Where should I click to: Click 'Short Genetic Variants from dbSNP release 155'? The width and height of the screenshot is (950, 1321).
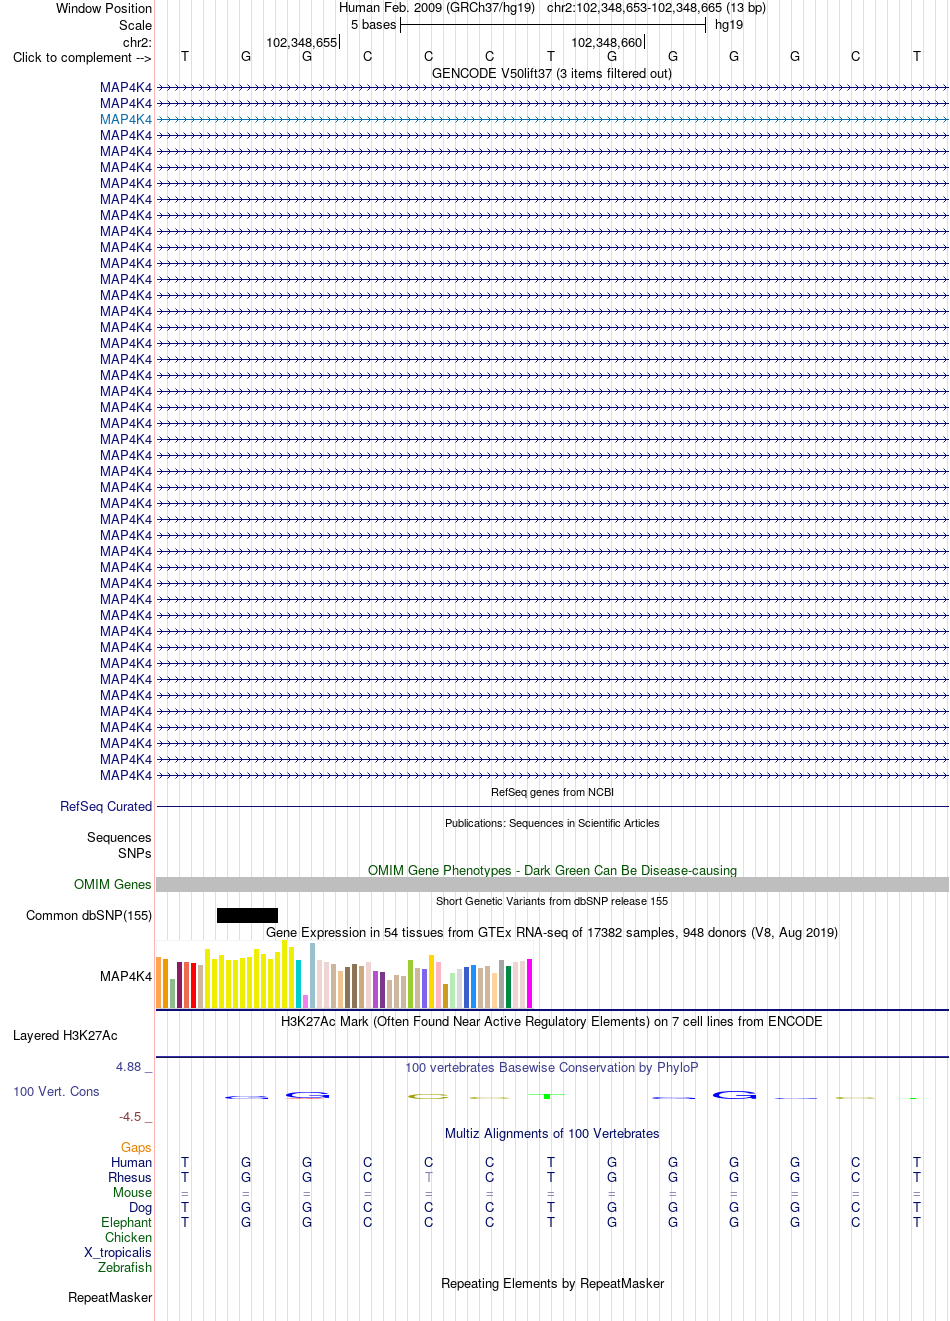pos(552,901)
